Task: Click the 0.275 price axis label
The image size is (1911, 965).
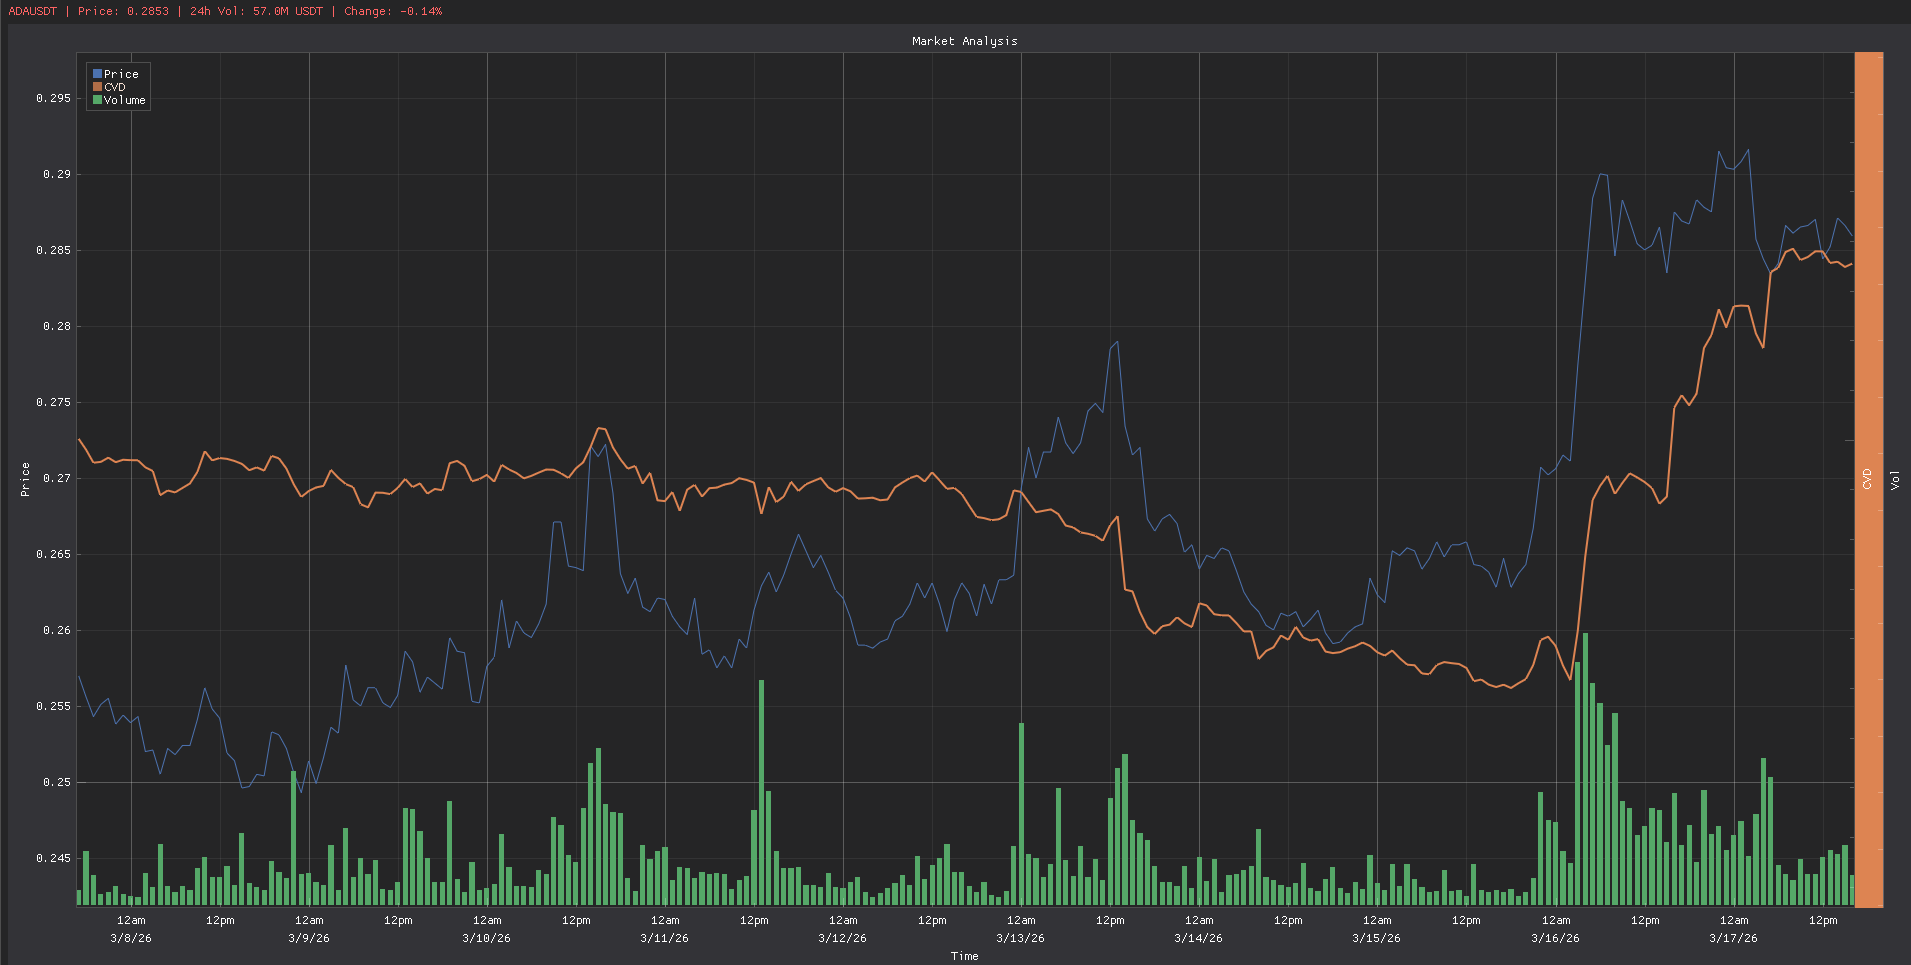Action: 54,402
